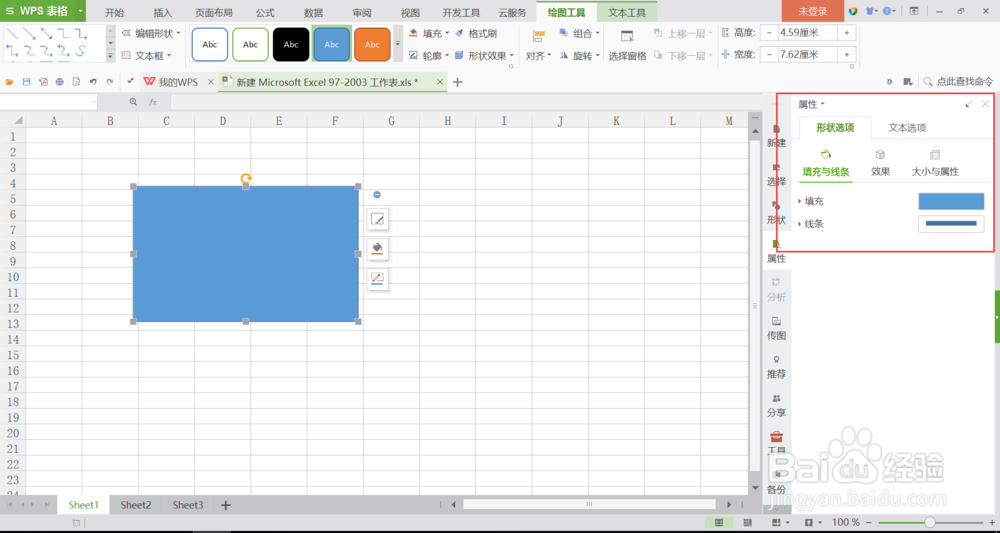Open the 推荐 sidebar item
This screenshot has width=1000, height=533.
click(776, 367)
